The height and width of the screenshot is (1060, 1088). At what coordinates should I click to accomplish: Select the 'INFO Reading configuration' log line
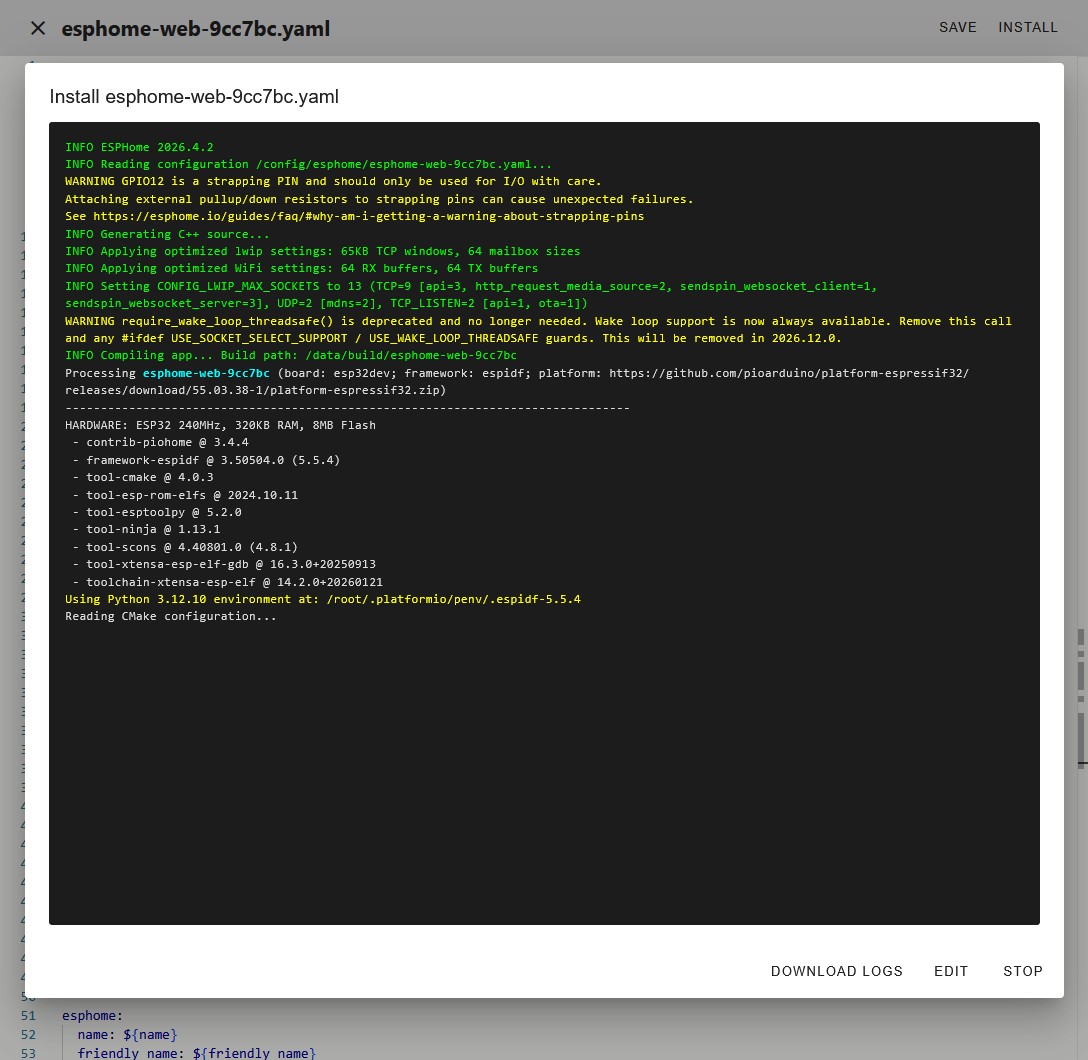[309, 164]
